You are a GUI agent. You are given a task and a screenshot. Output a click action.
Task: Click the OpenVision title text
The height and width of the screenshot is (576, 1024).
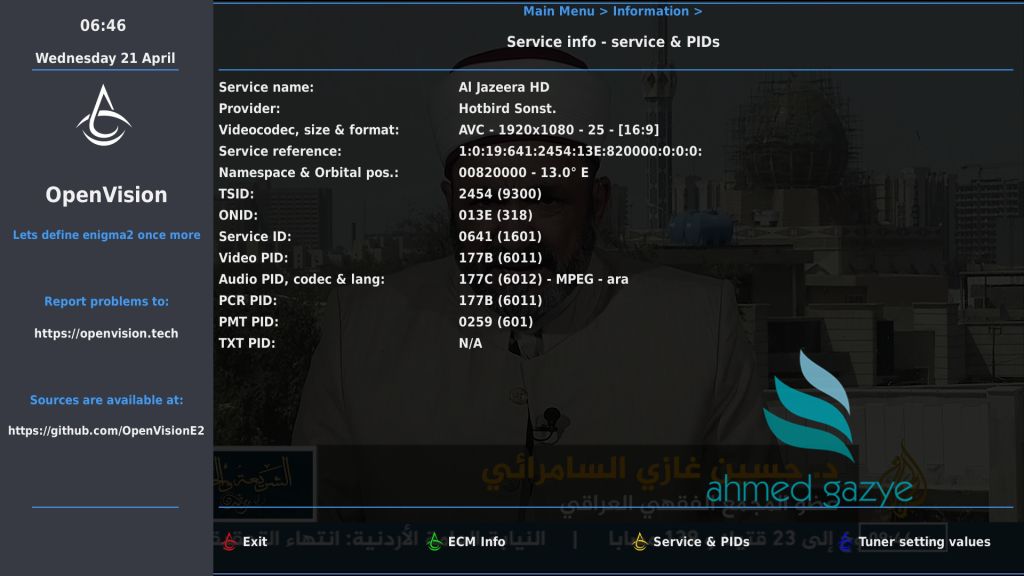pyautogui.click(x=106, y=195)
